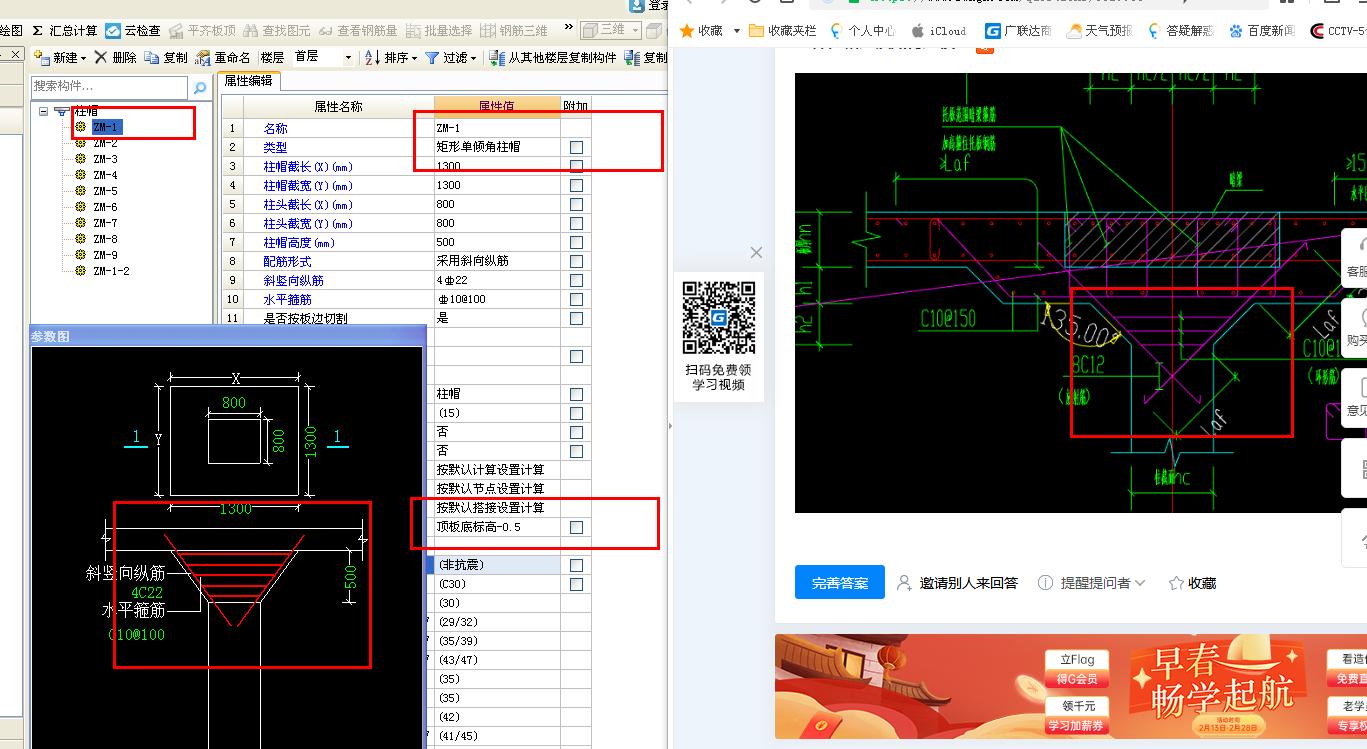Tick 附加 checkbox for 配筋形式 row

click(576, 261)
